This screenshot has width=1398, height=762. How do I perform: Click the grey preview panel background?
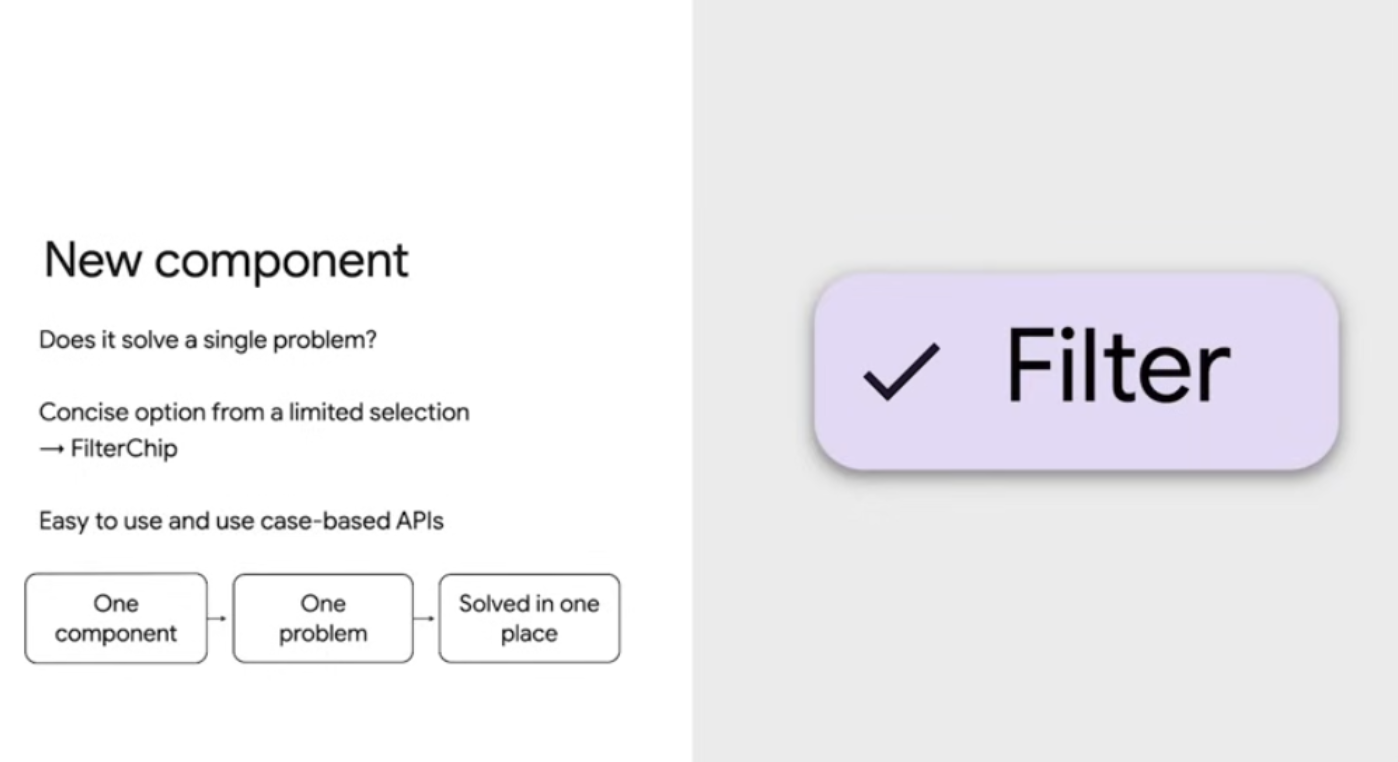tap(1045, 620)
